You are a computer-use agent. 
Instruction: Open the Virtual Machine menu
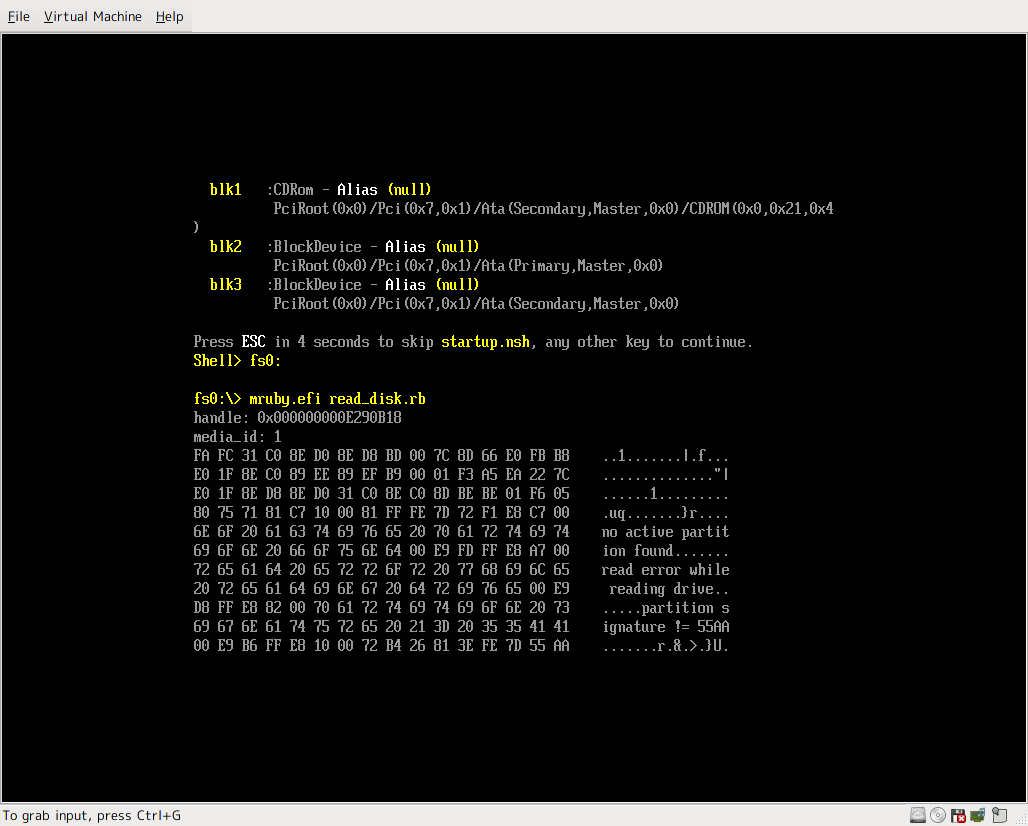(93, 17)
